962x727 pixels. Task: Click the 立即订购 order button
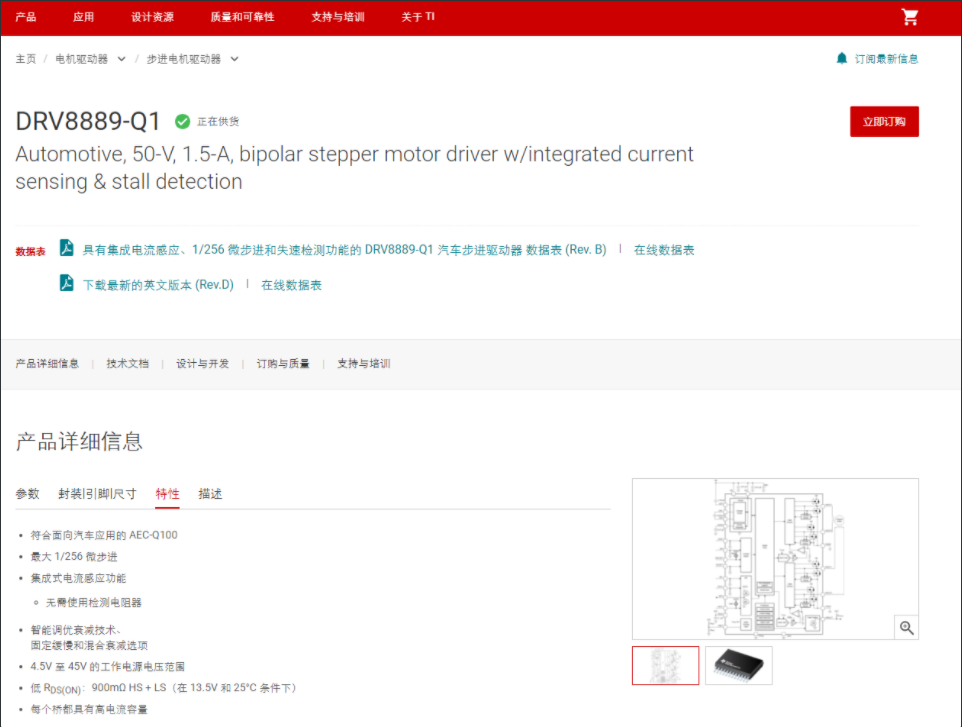coord(884,121)
